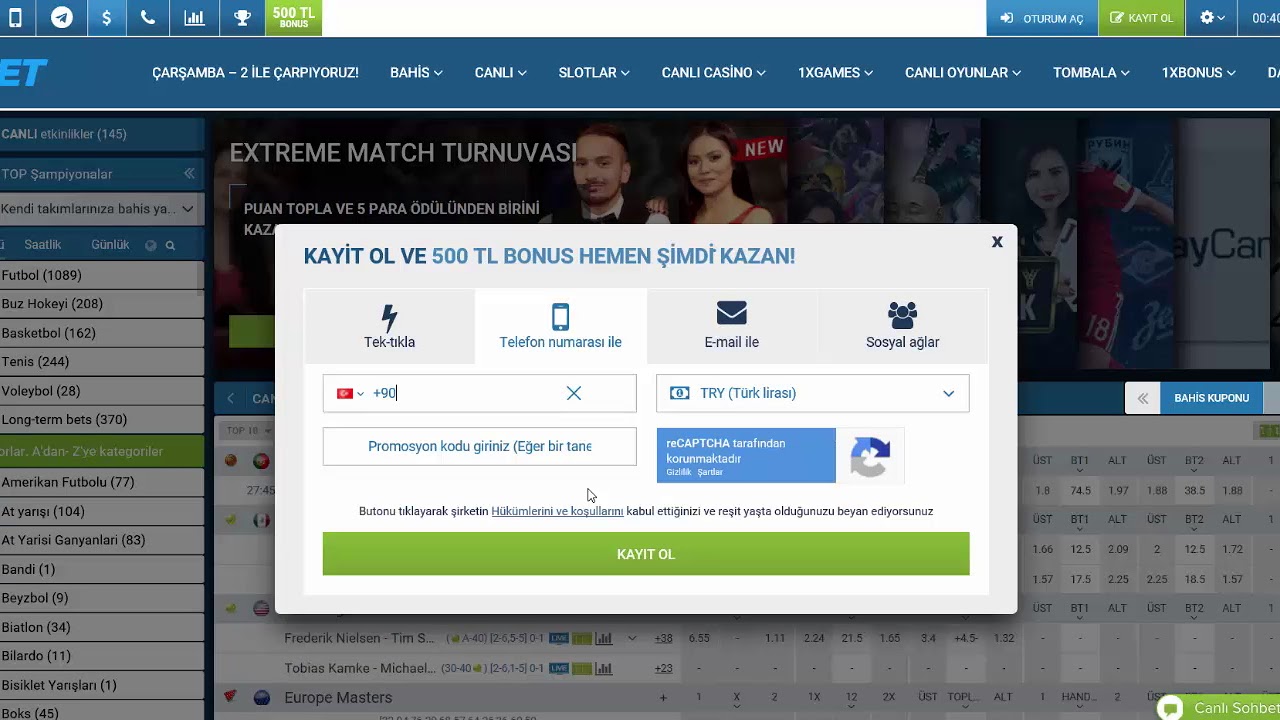Click the round icon next to Günlük
1280x720 pixels.
coord(151,245)
